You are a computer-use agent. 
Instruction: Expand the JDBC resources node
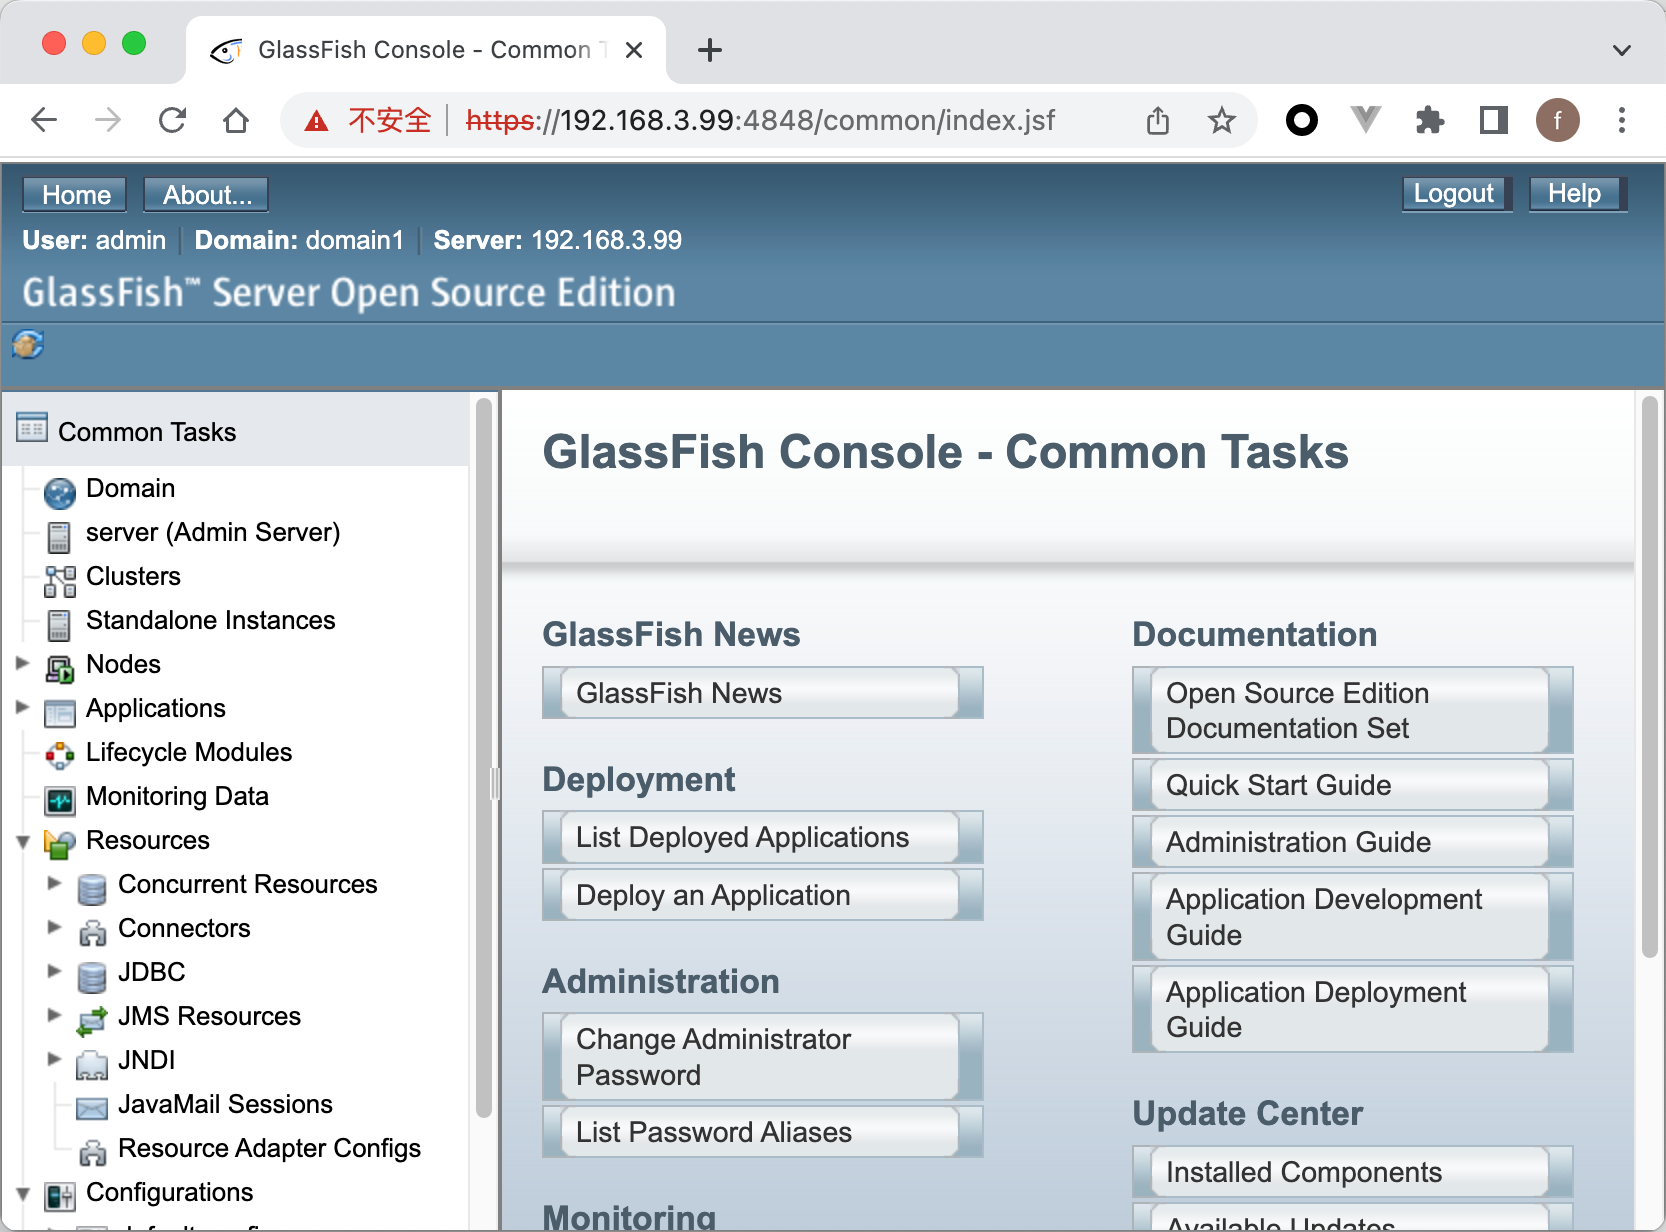[x=55, y=971]
